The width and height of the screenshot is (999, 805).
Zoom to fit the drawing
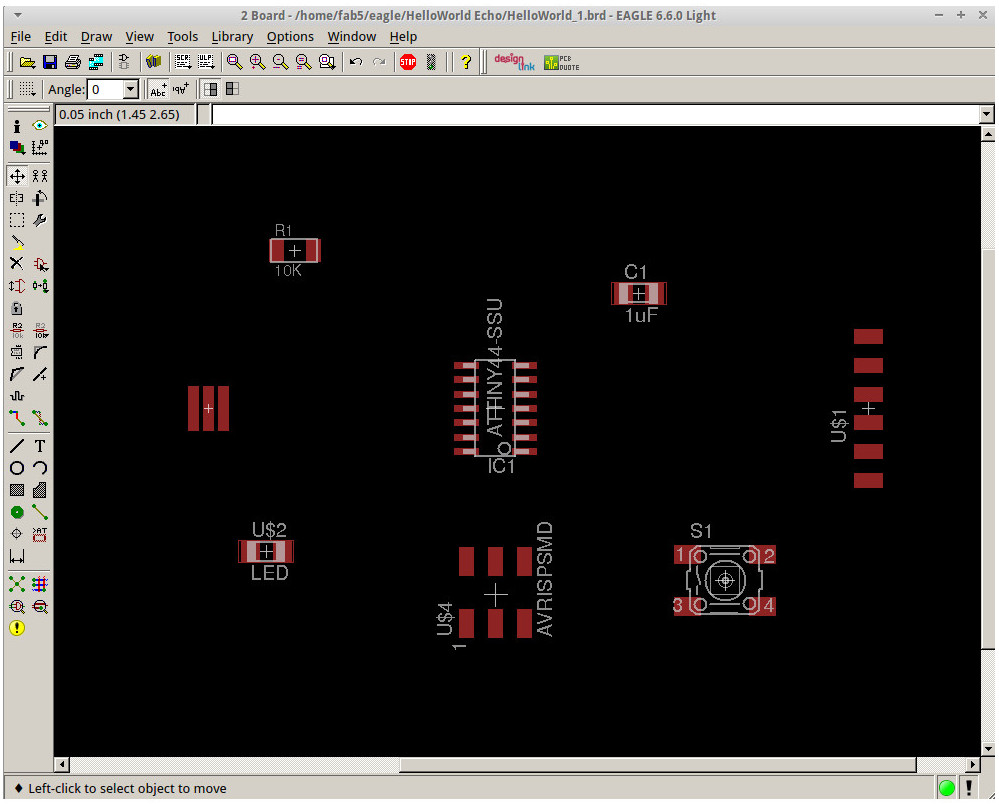tap(234, 62)
